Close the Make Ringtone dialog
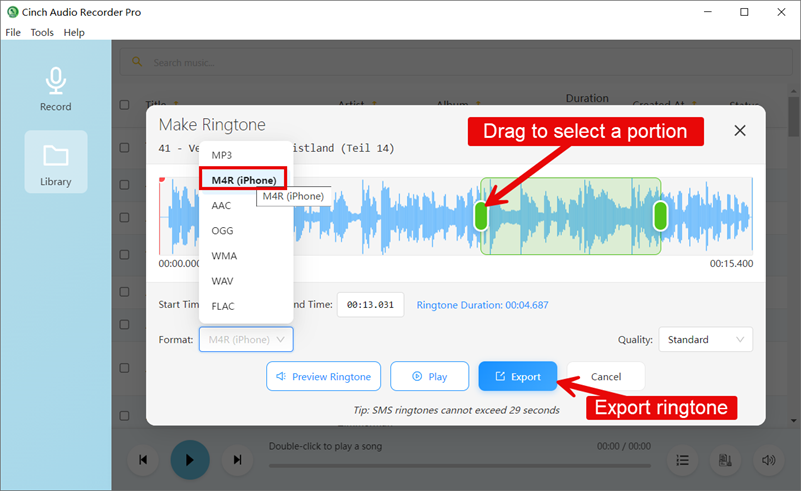Viewport: 801px width, 491px height. tap(740, 130)
